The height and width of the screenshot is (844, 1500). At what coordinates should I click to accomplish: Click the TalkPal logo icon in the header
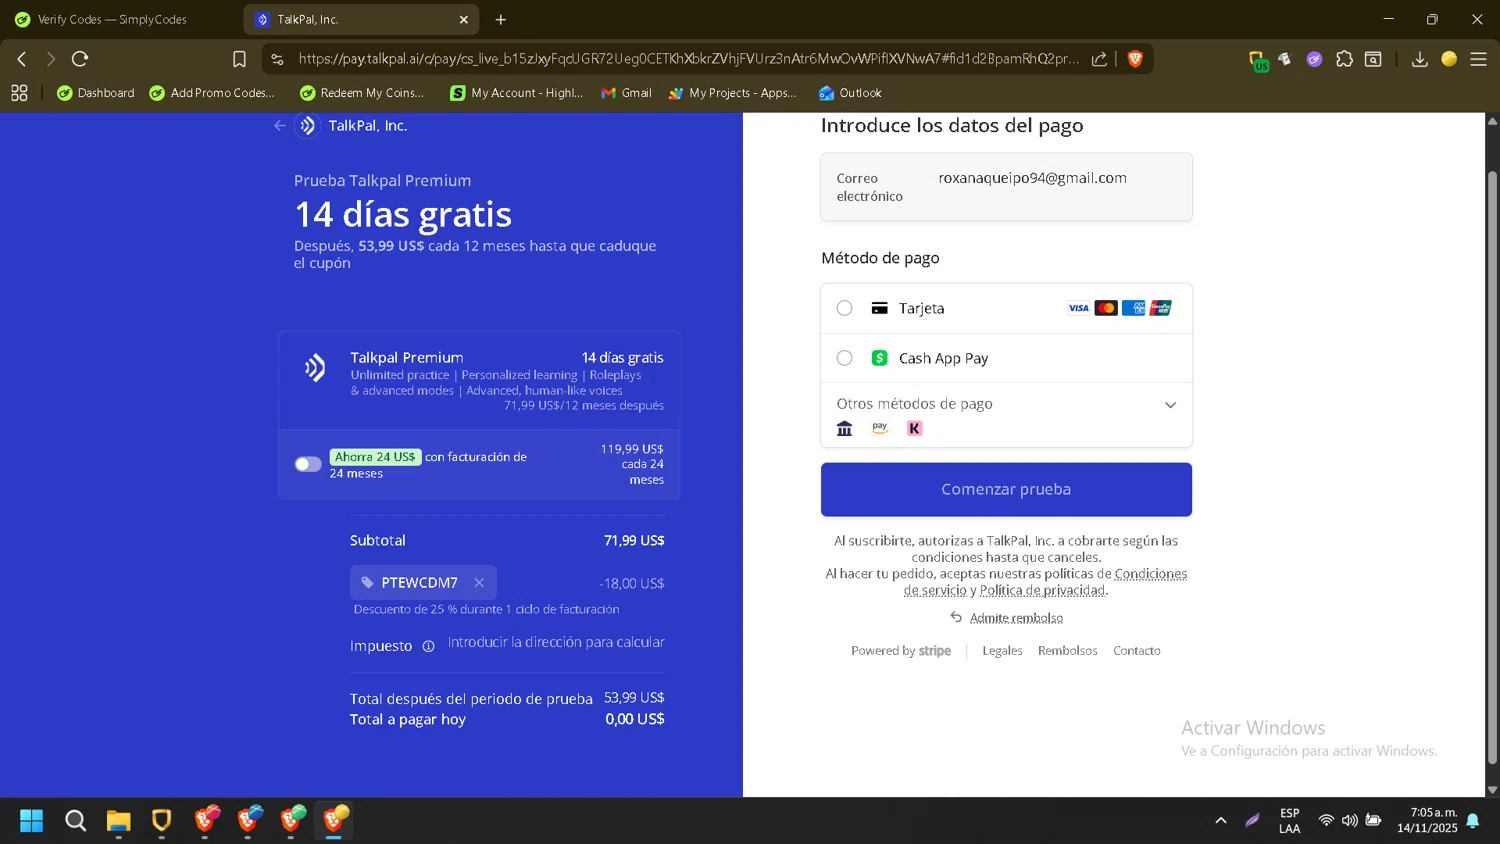(307, 125)
